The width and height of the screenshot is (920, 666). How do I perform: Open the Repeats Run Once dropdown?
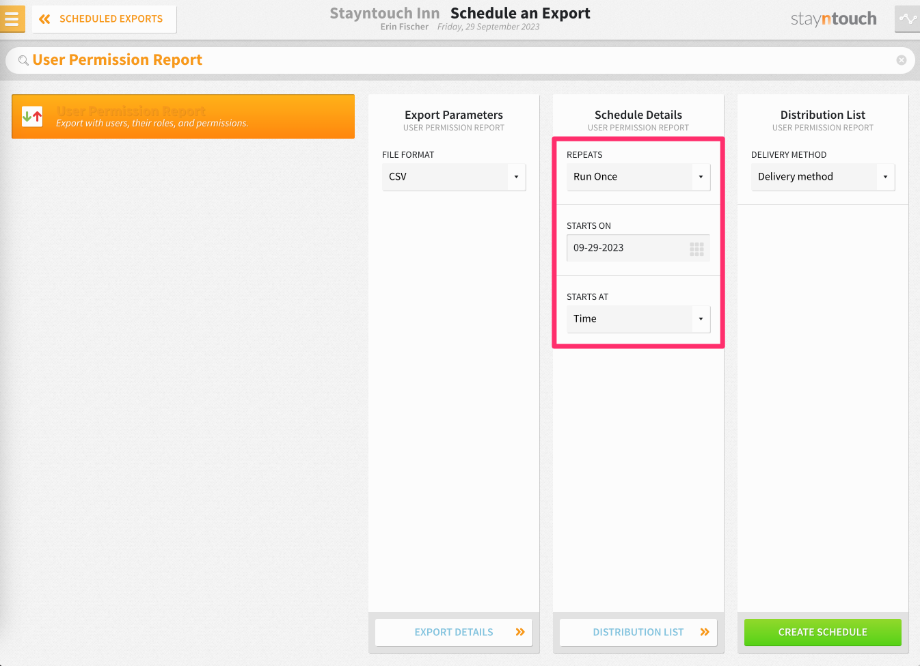click(x=638, y=177)
